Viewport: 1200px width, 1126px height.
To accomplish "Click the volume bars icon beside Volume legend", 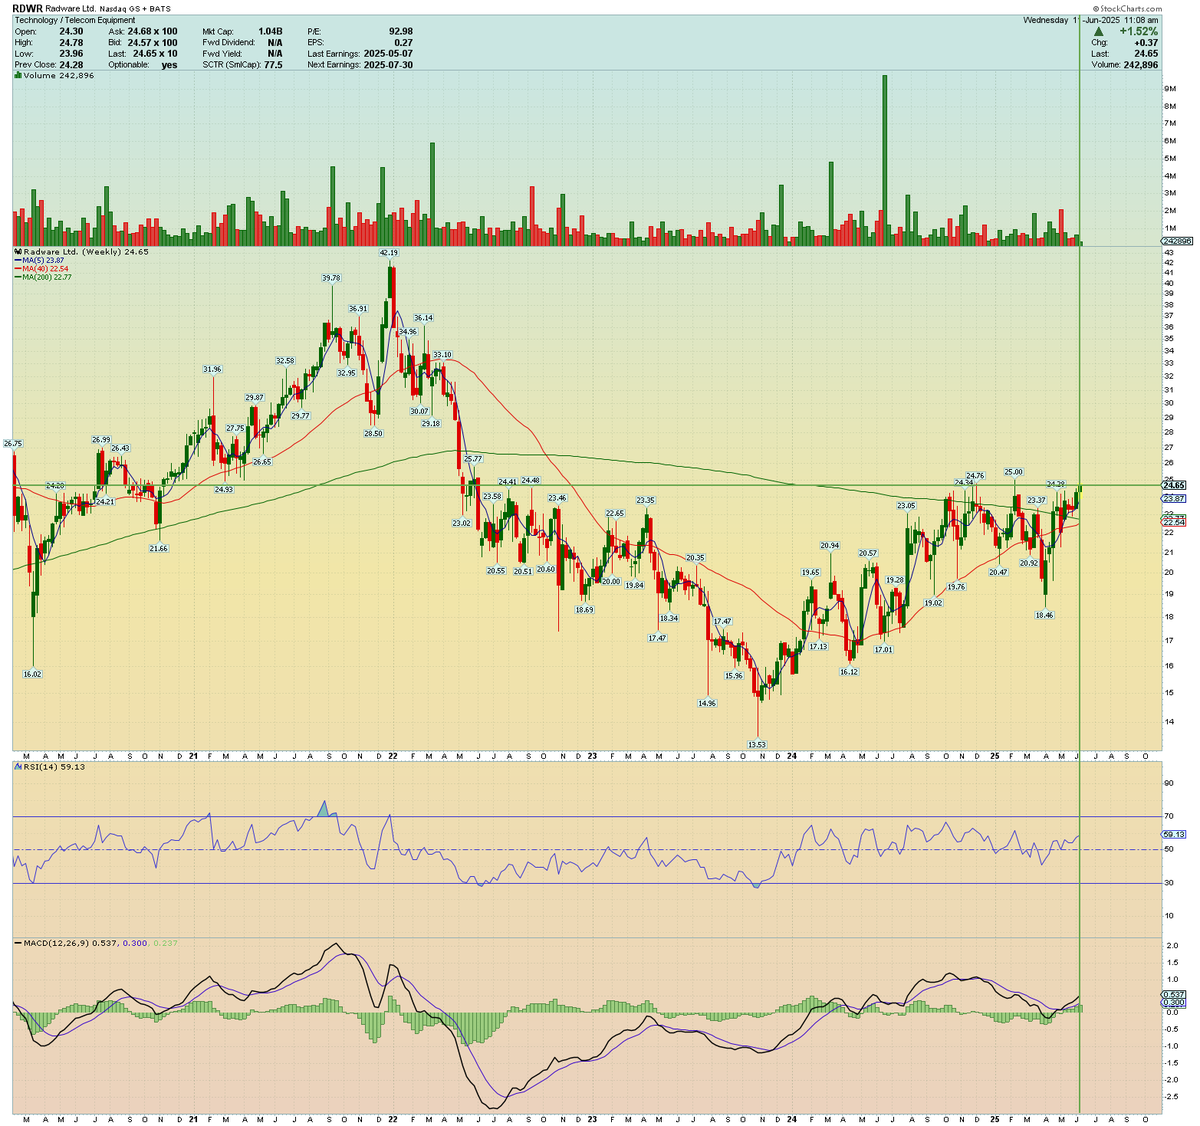I will tap(17, 76).
